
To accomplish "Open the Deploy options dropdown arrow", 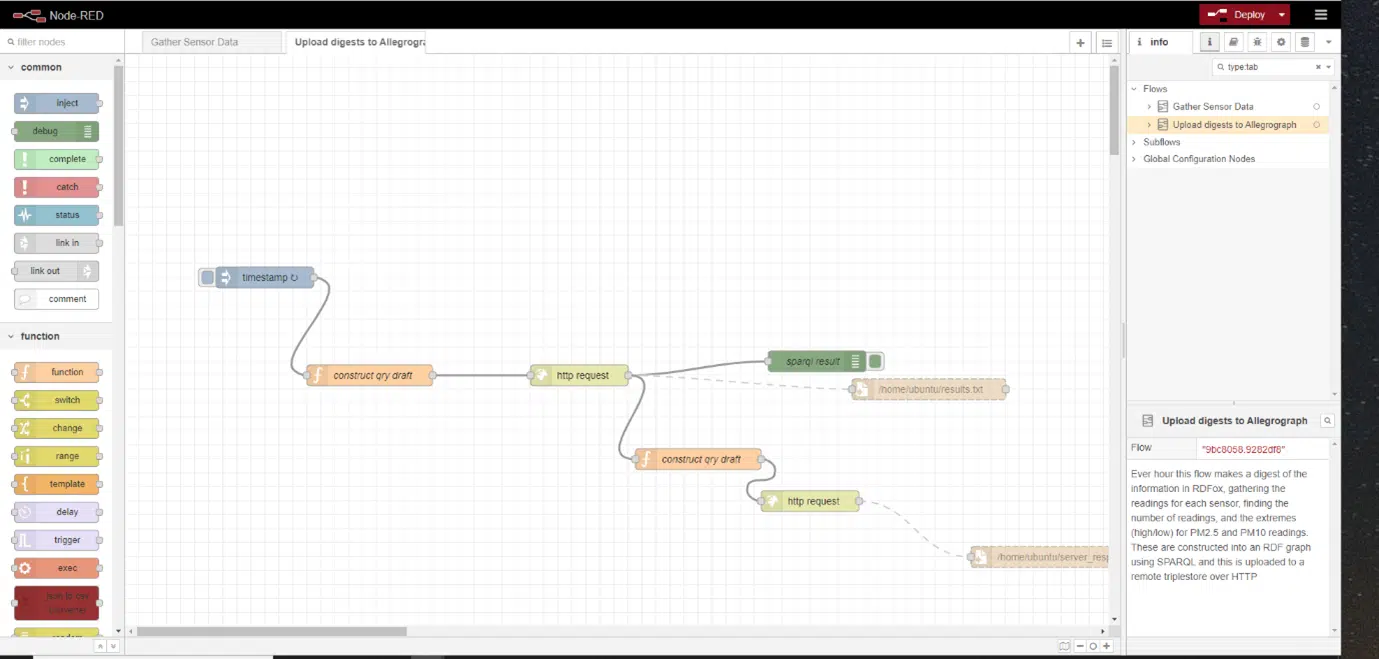I will pyautogui.click(x=1282, y=14).
